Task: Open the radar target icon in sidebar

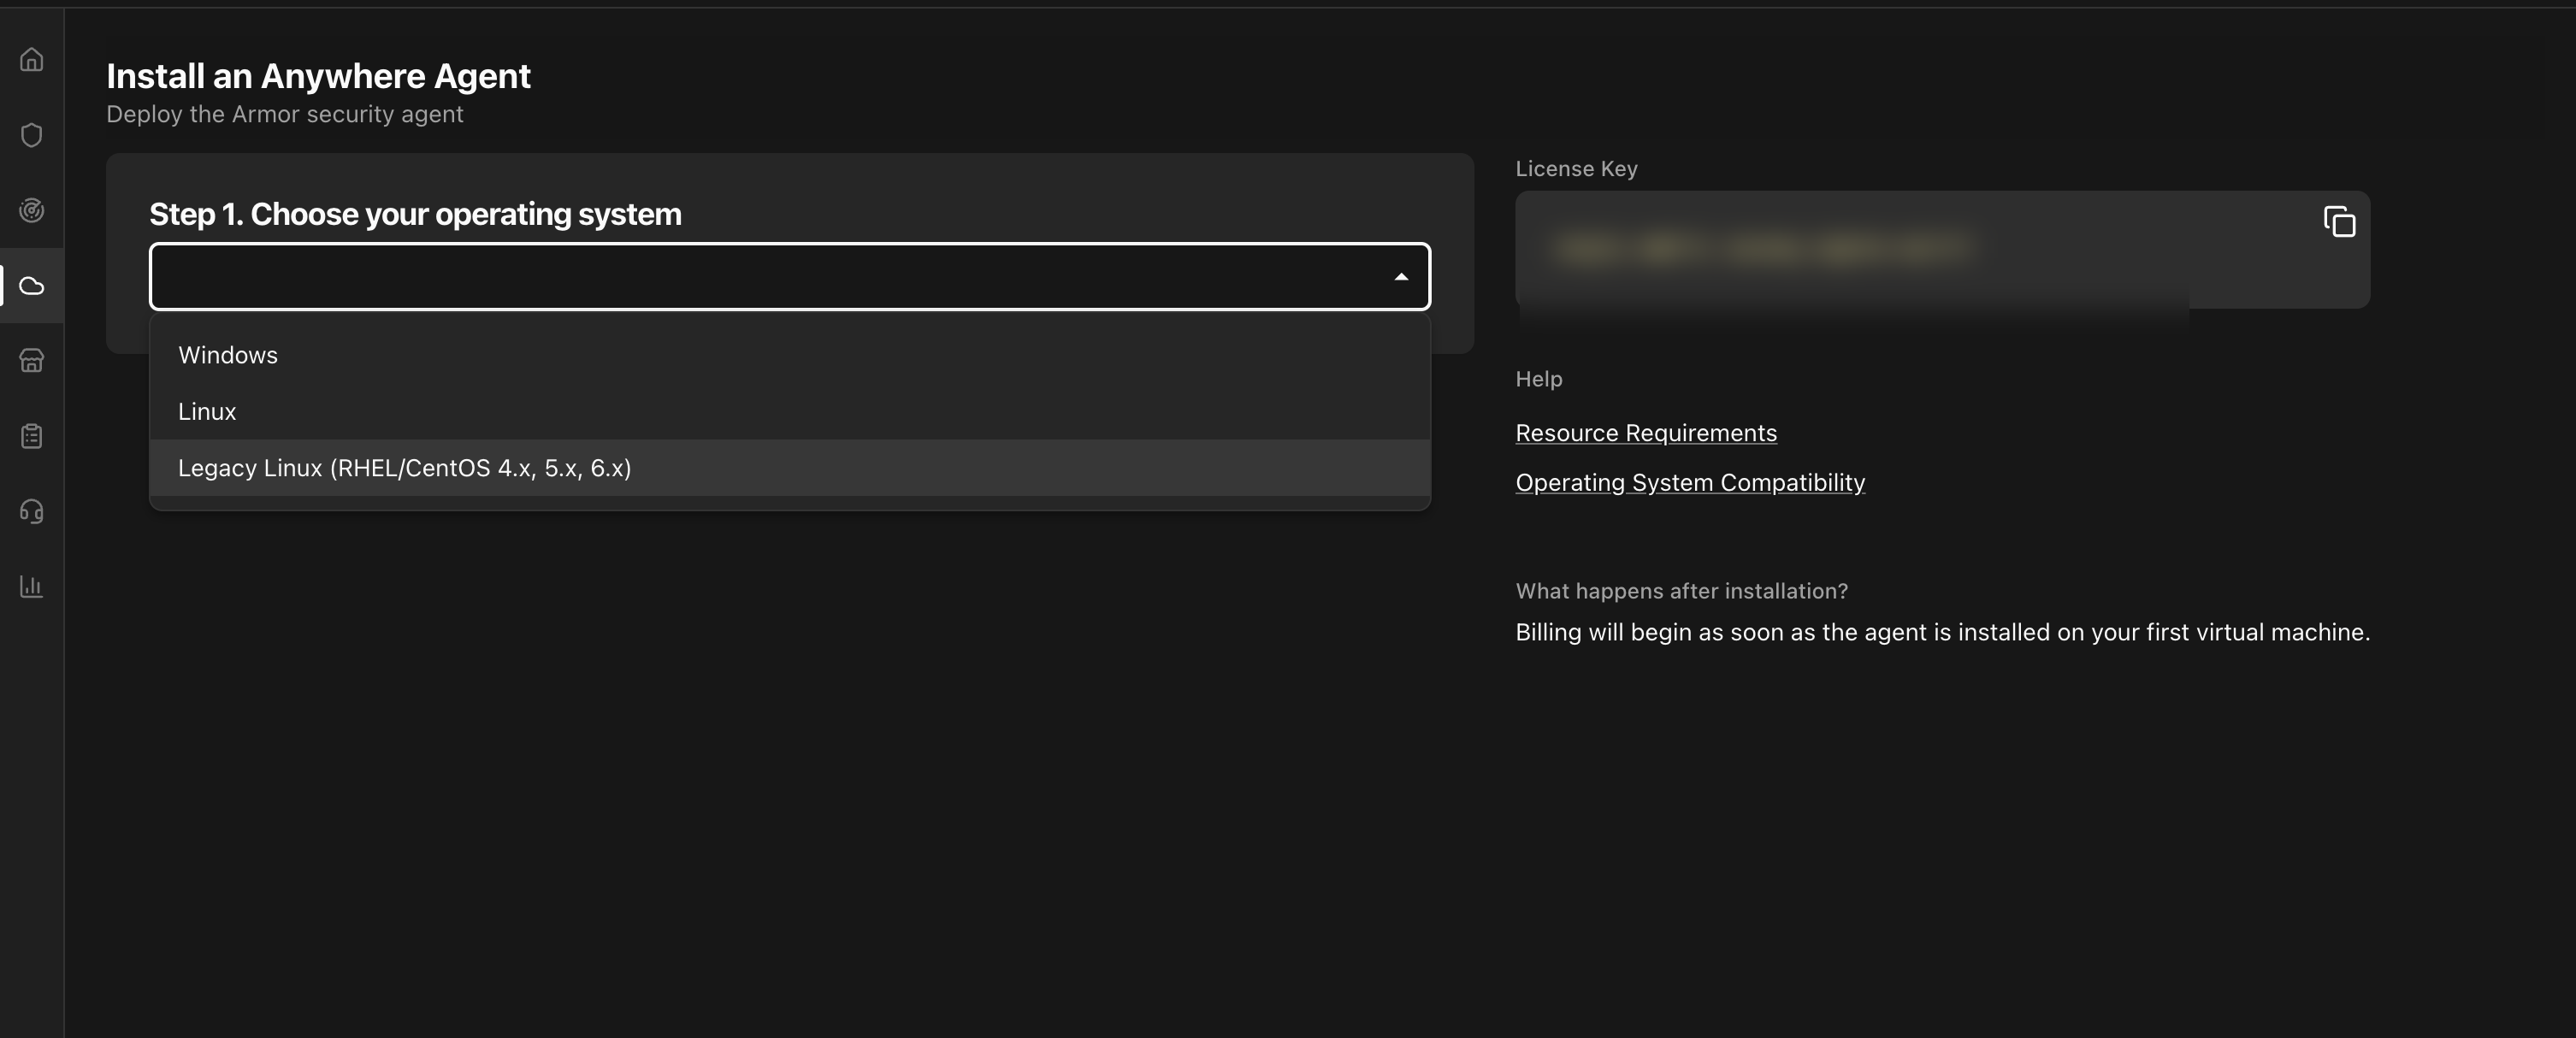Action: pos(32,210)
